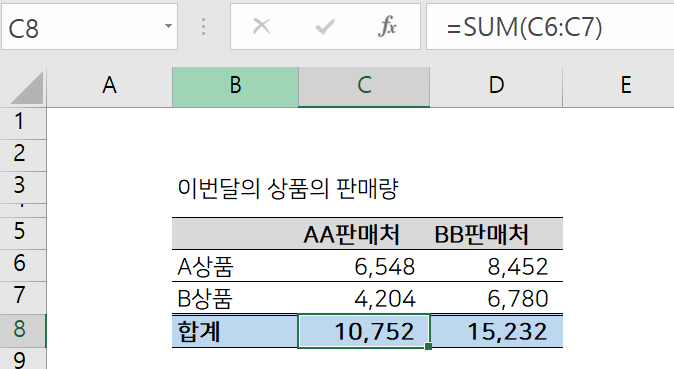Select row 5 header

click(23, 233)
